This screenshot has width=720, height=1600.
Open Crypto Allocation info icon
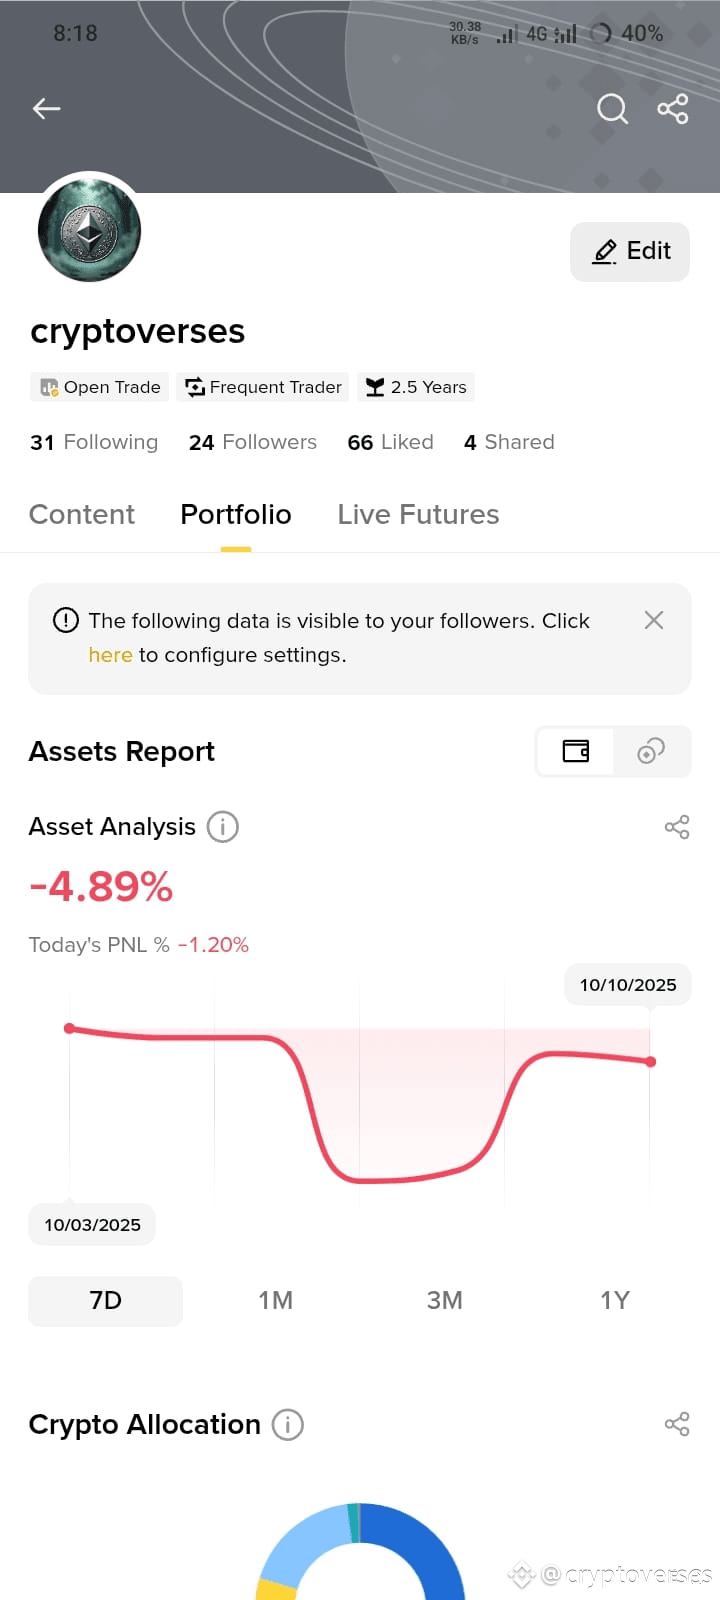point(288,1424)
